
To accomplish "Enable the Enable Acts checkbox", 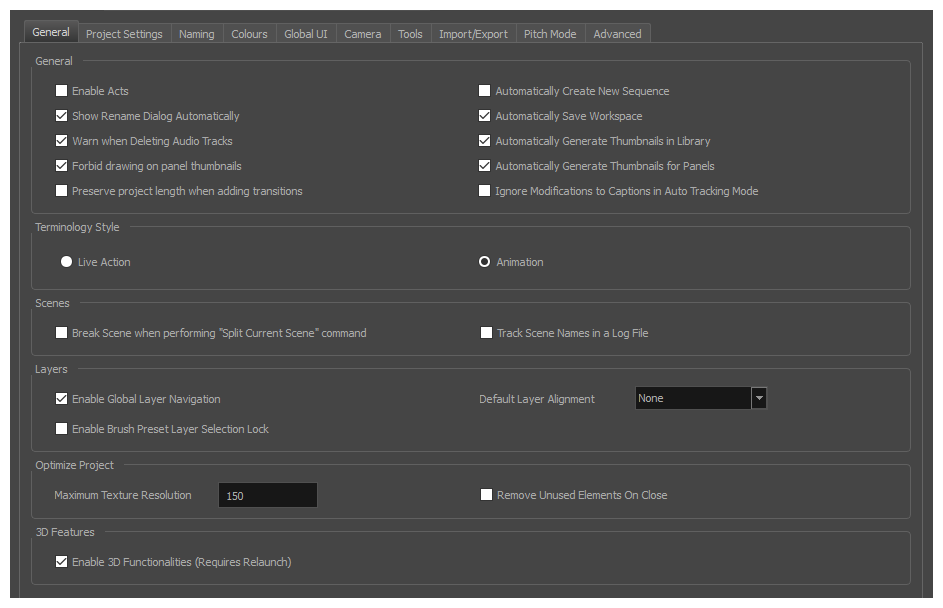I will tap(61, 91).
